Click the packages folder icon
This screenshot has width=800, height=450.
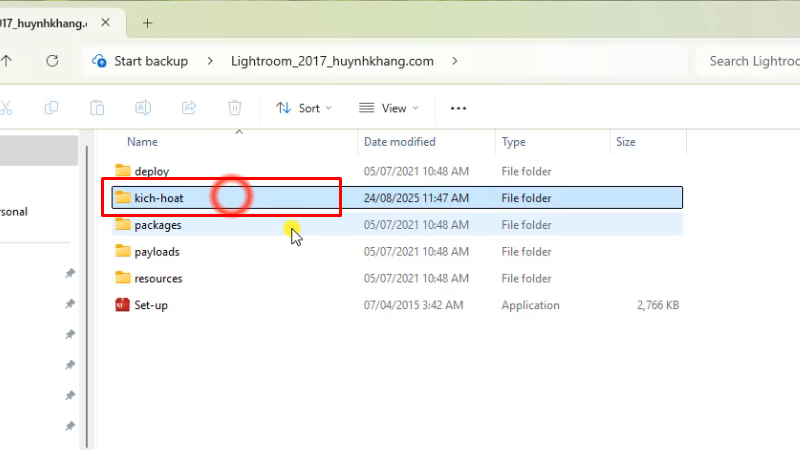(x=122, y=224)
